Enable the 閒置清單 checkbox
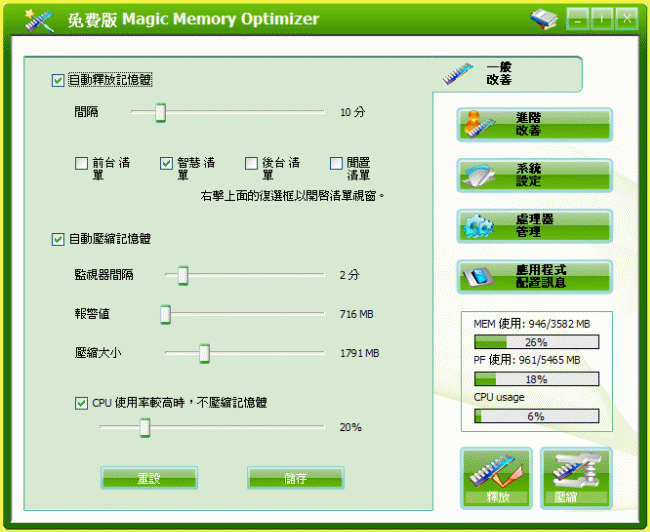 pyautogui.click(x=337, y=163)
